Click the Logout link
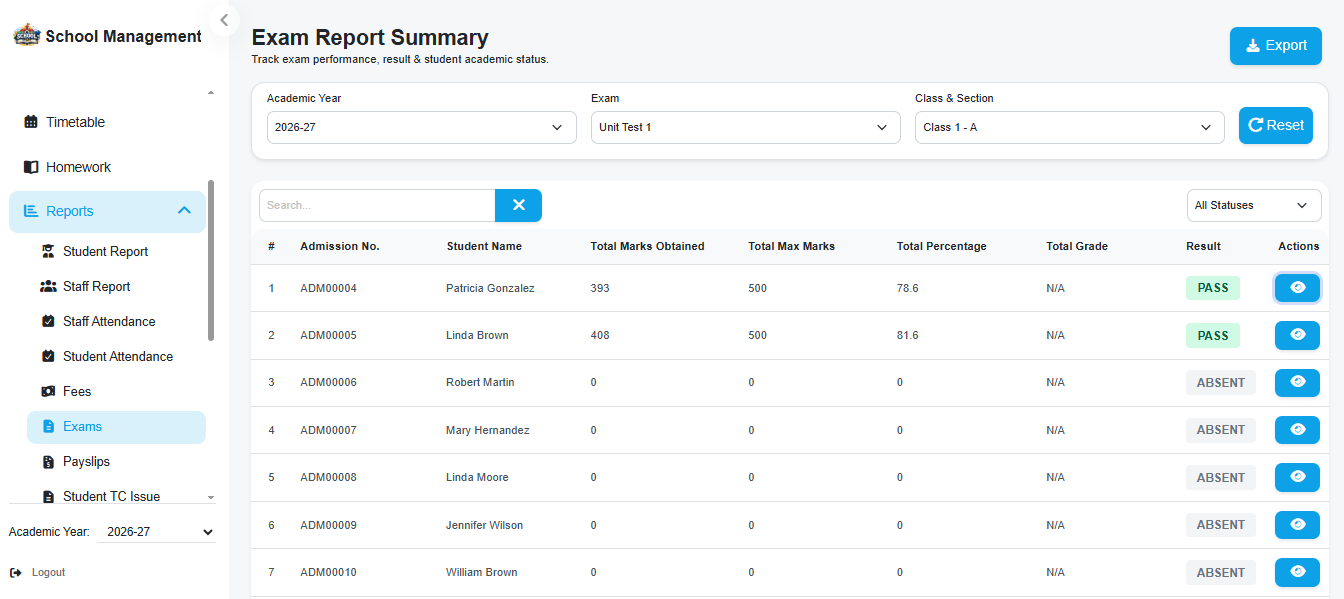Image resolution: width=1344 pixels, height=599 pixels. 48,573
